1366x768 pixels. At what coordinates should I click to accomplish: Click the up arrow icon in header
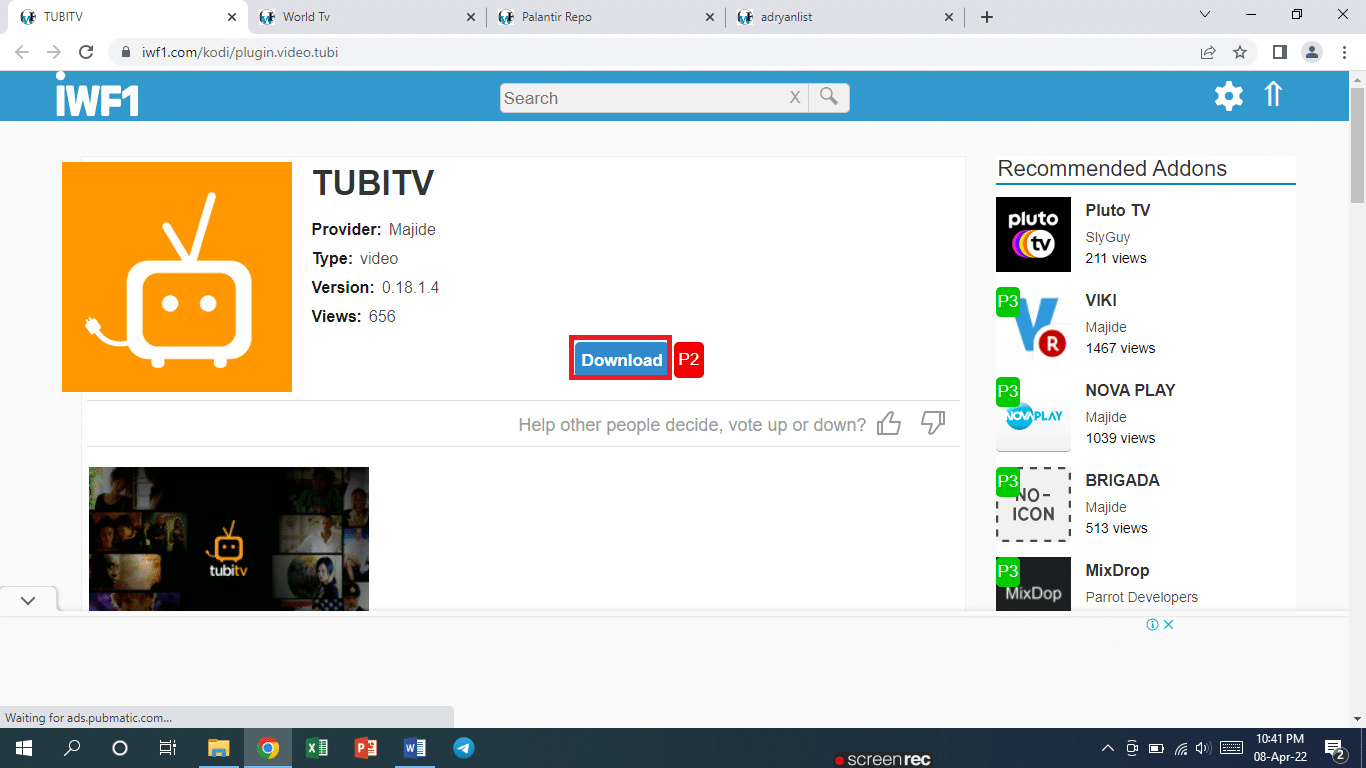(x=1273, y=94)
